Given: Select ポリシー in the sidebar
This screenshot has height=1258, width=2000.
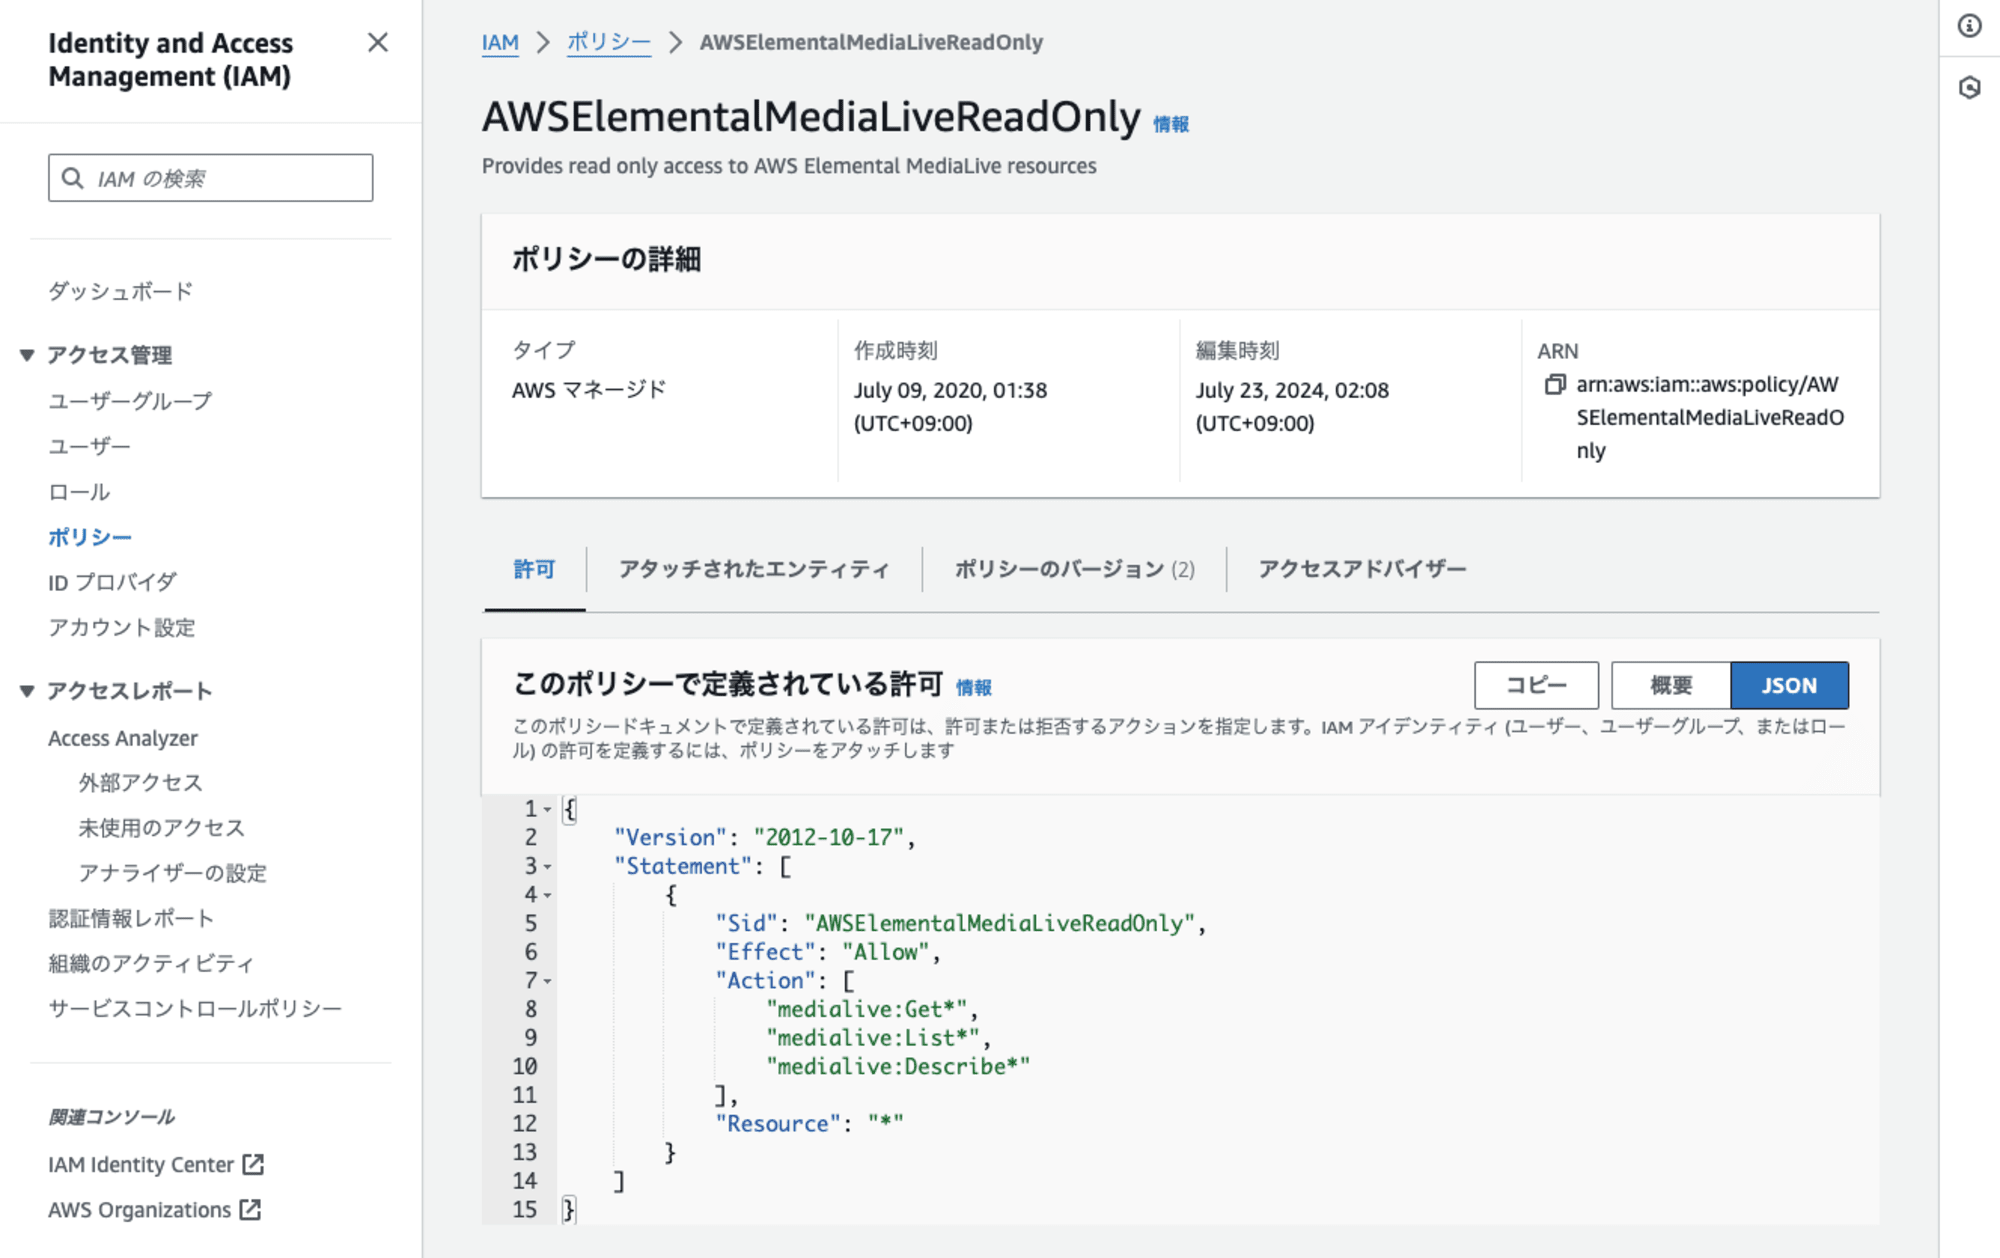Looking at the screenshot, I should pos(90,537).
